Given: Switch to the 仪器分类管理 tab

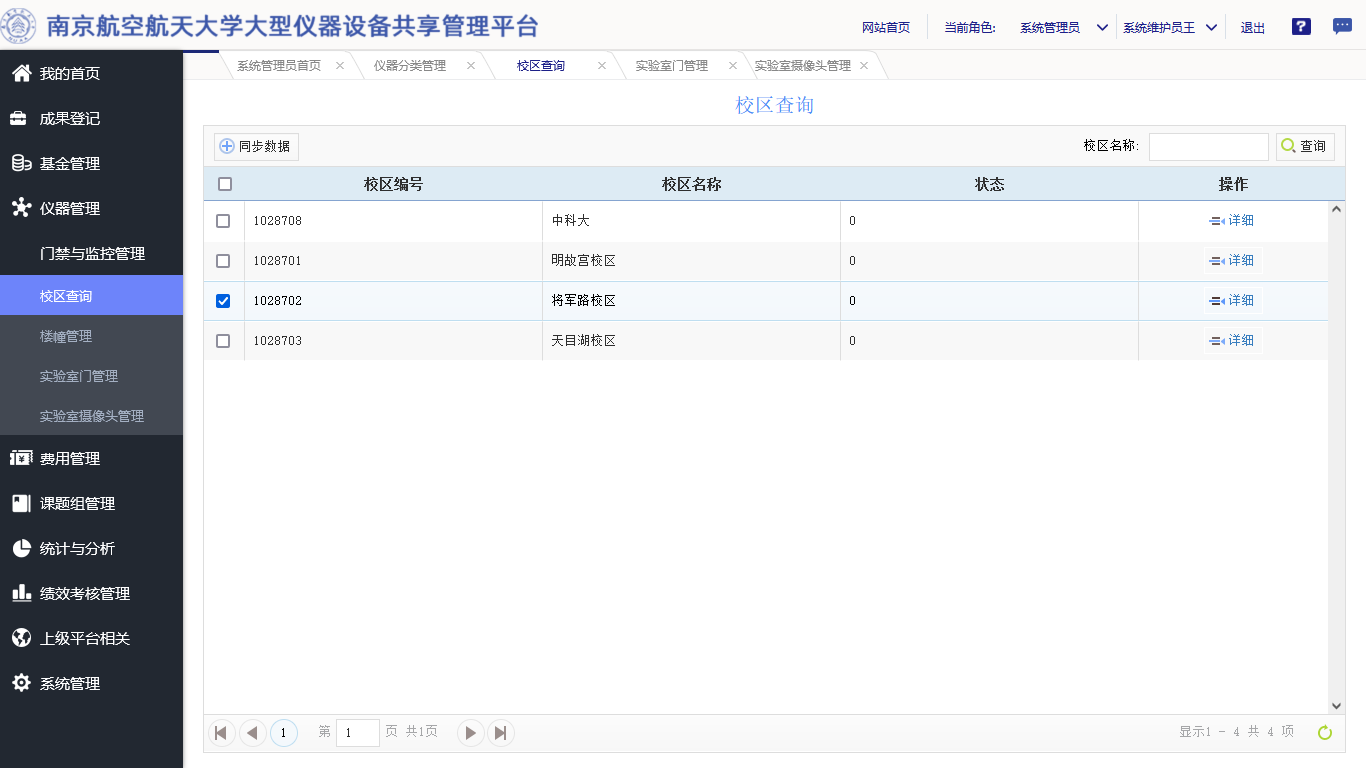Looking at the screenshot, I should click(410, 65).
